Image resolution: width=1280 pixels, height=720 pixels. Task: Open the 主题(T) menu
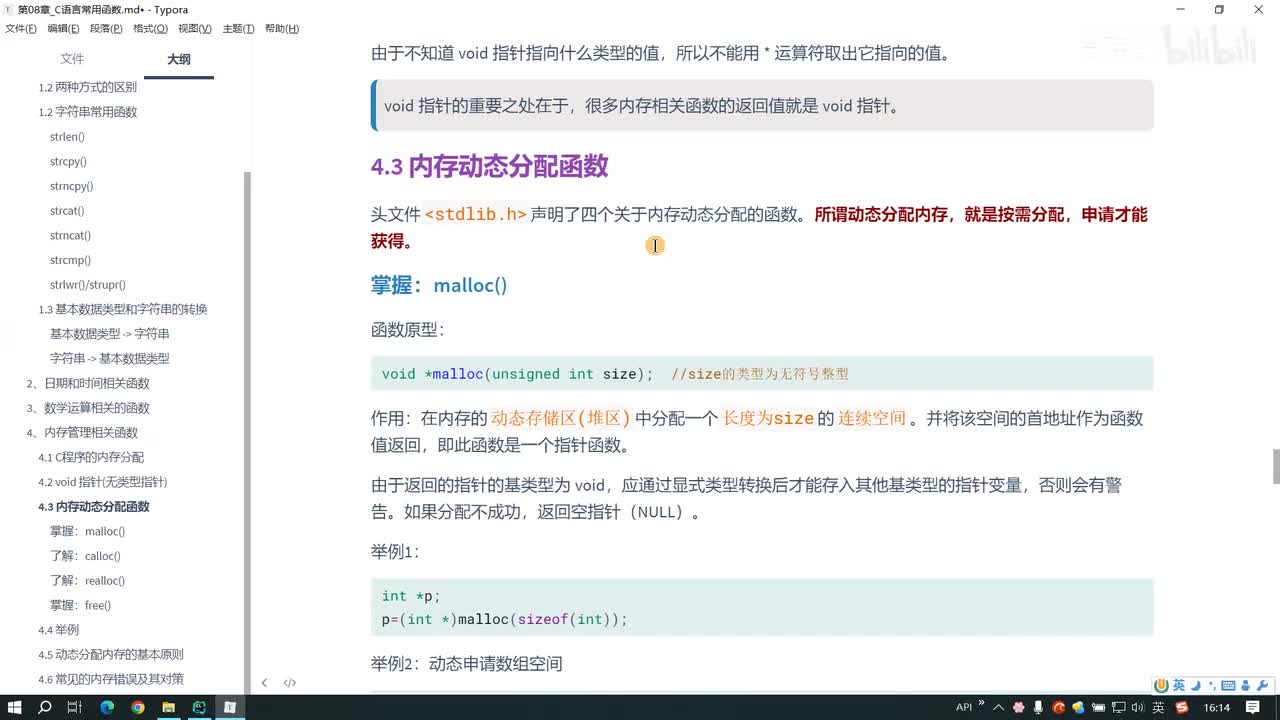pos(238,28)
